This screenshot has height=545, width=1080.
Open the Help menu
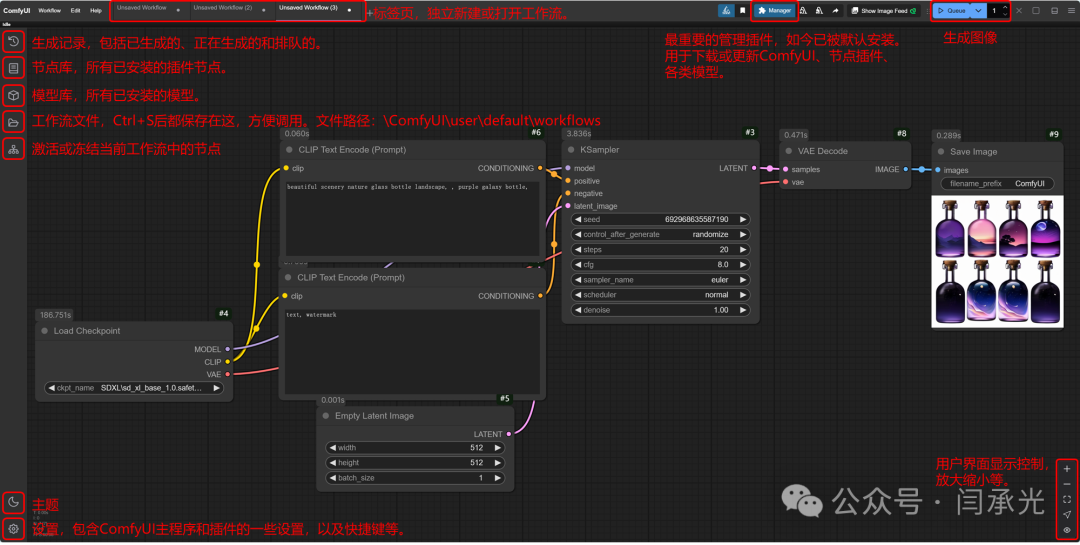tap(96, 10)
